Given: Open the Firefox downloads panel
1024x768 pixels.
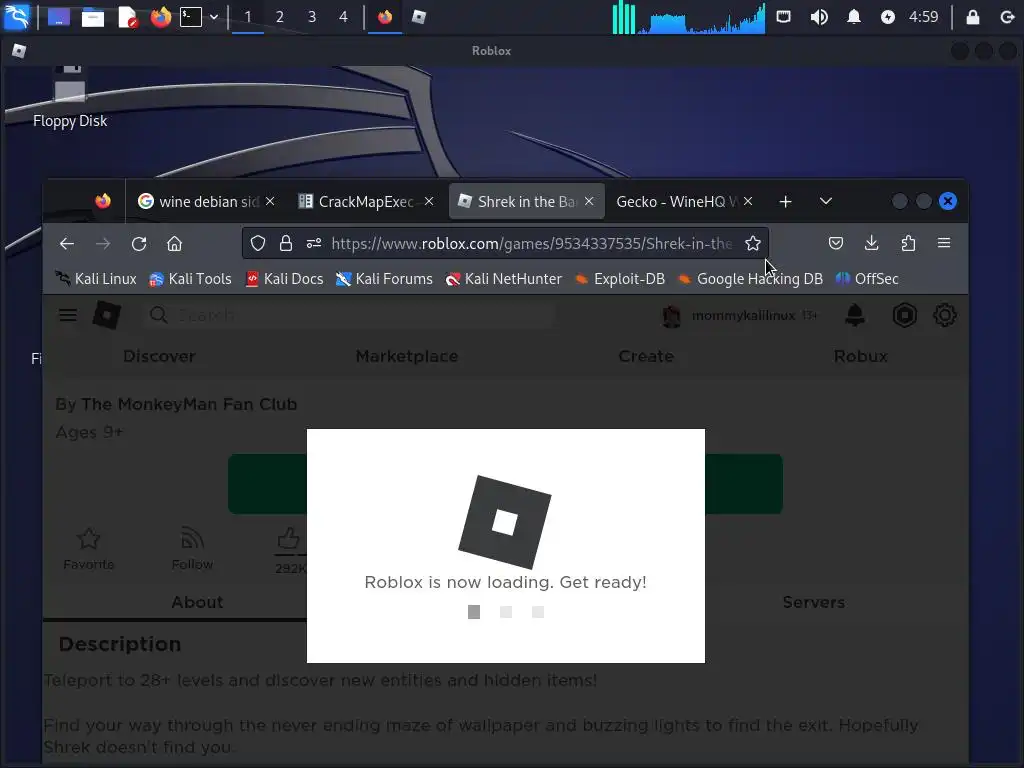Looking at the screenshot, I should 871,244.
